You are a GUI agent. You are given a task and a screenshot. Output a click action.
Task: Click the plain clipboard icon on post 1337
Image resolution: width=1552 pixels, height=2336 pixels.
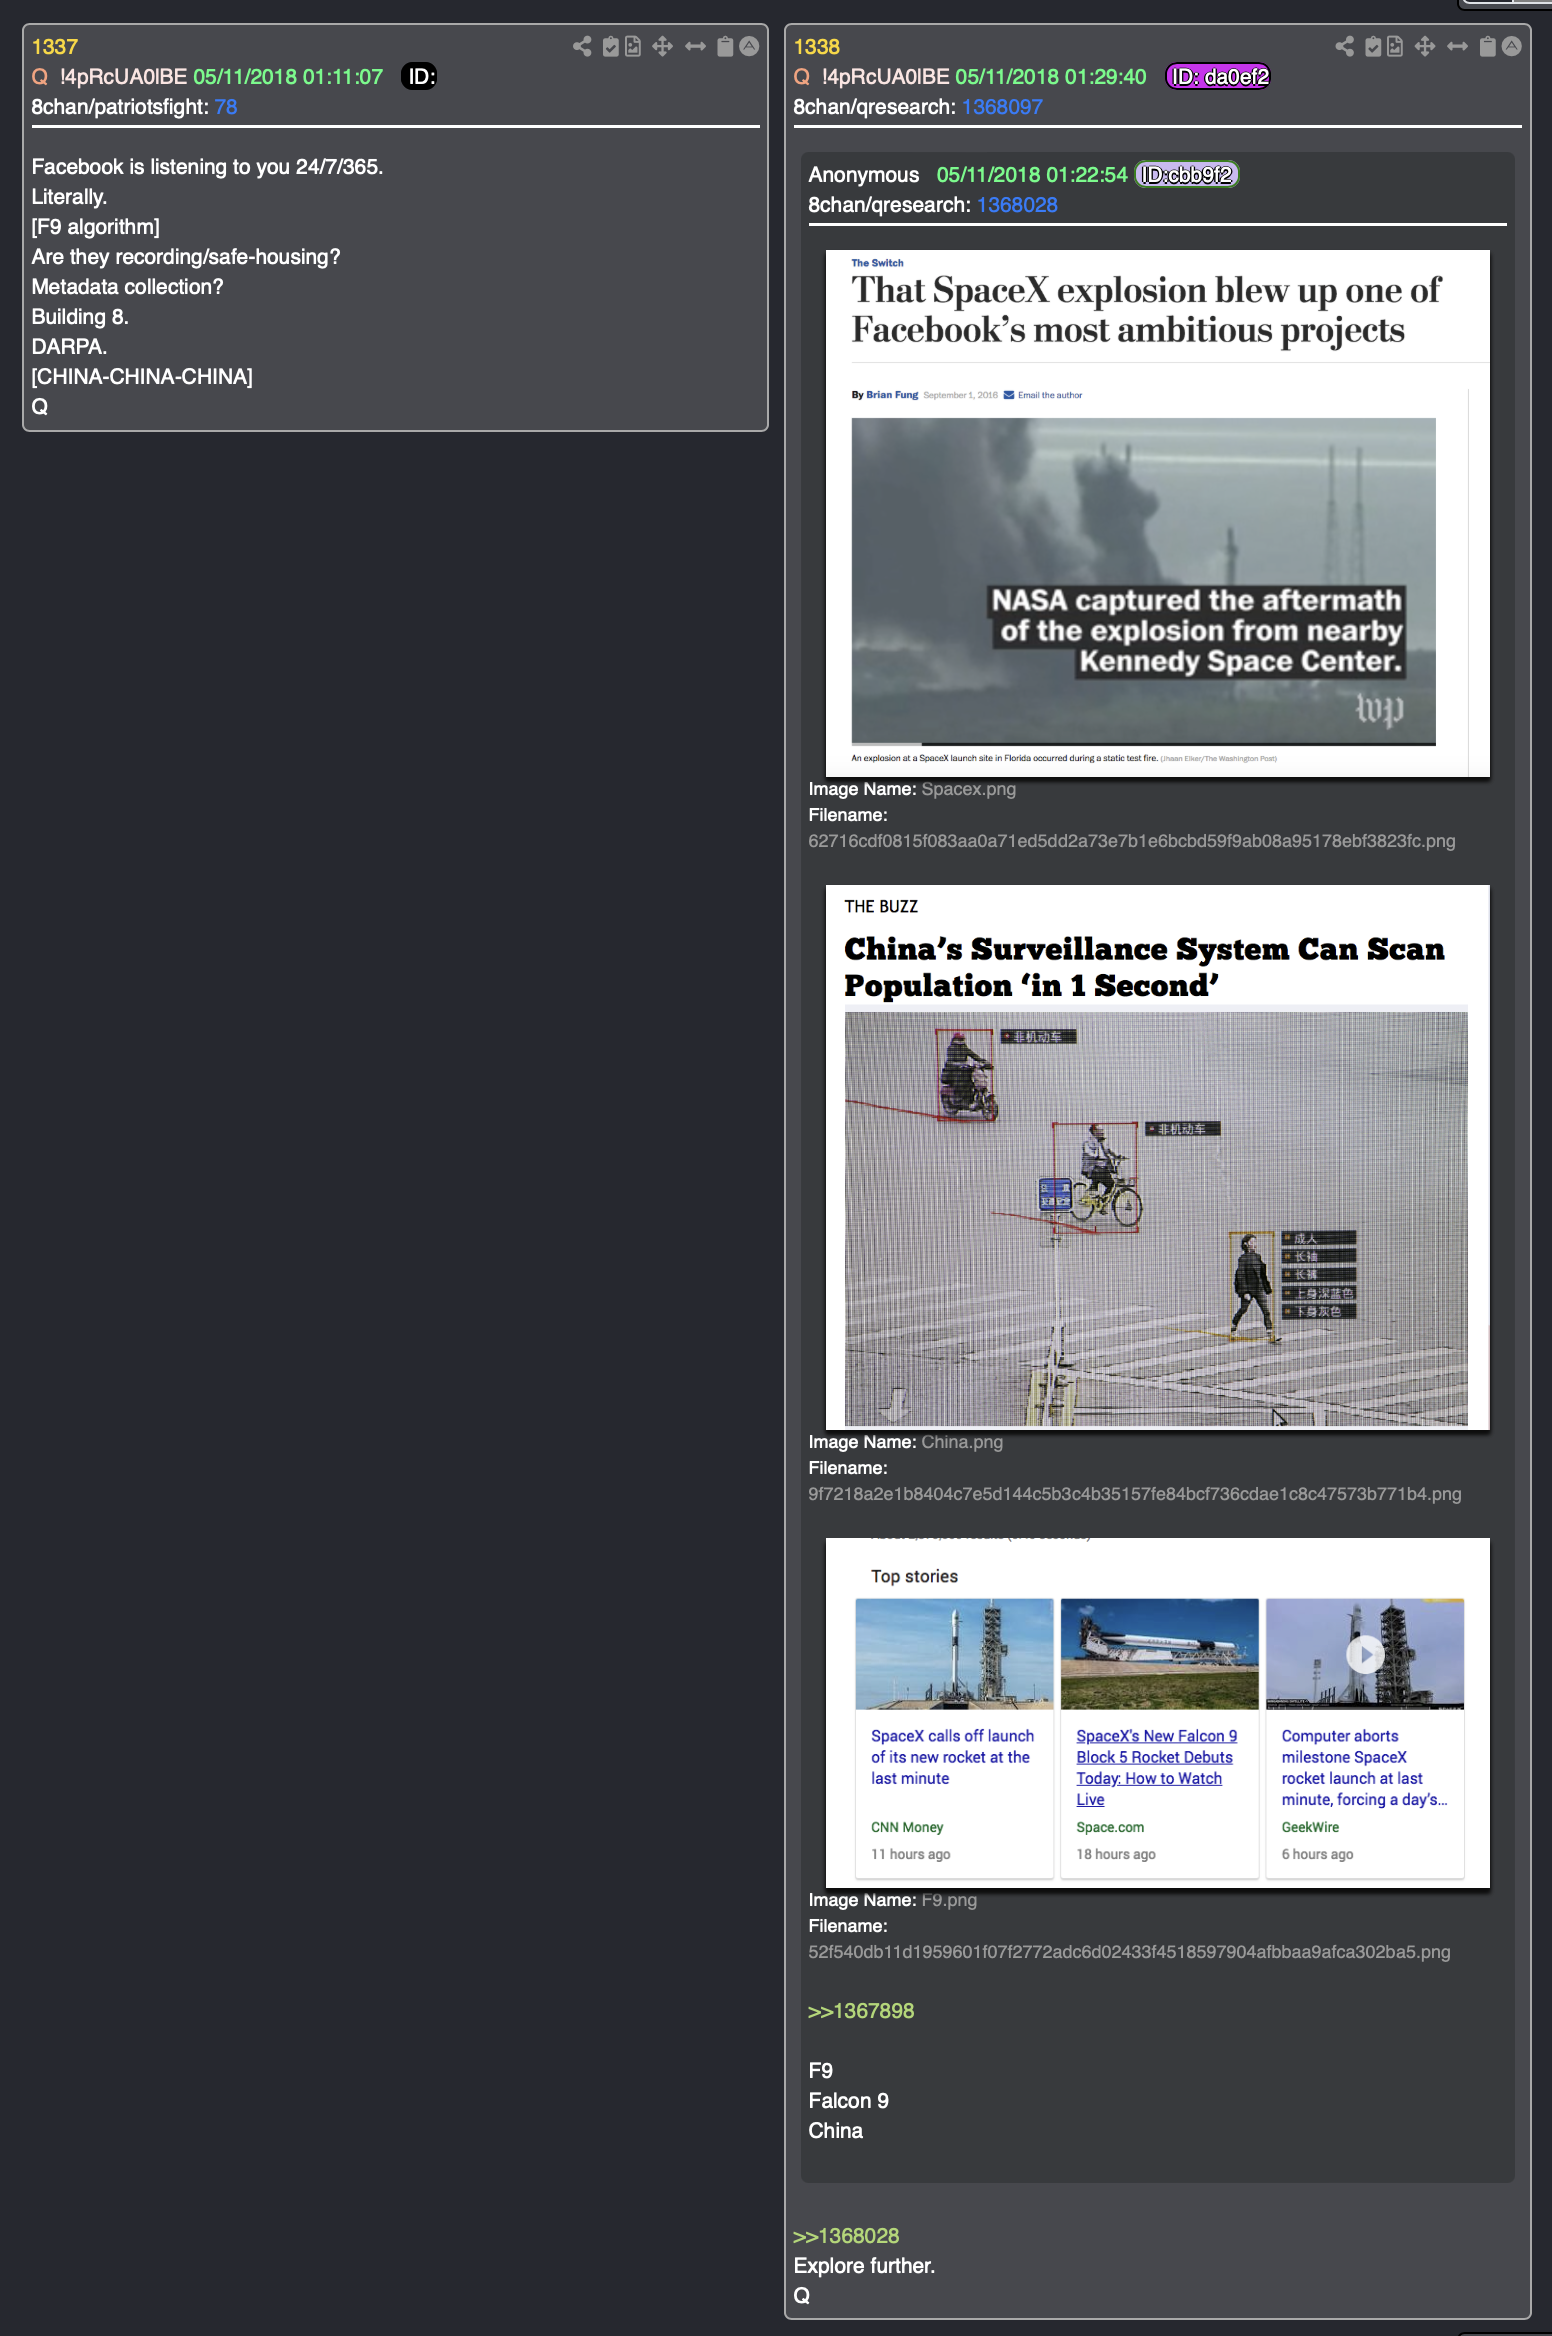[x=726, y=46]
